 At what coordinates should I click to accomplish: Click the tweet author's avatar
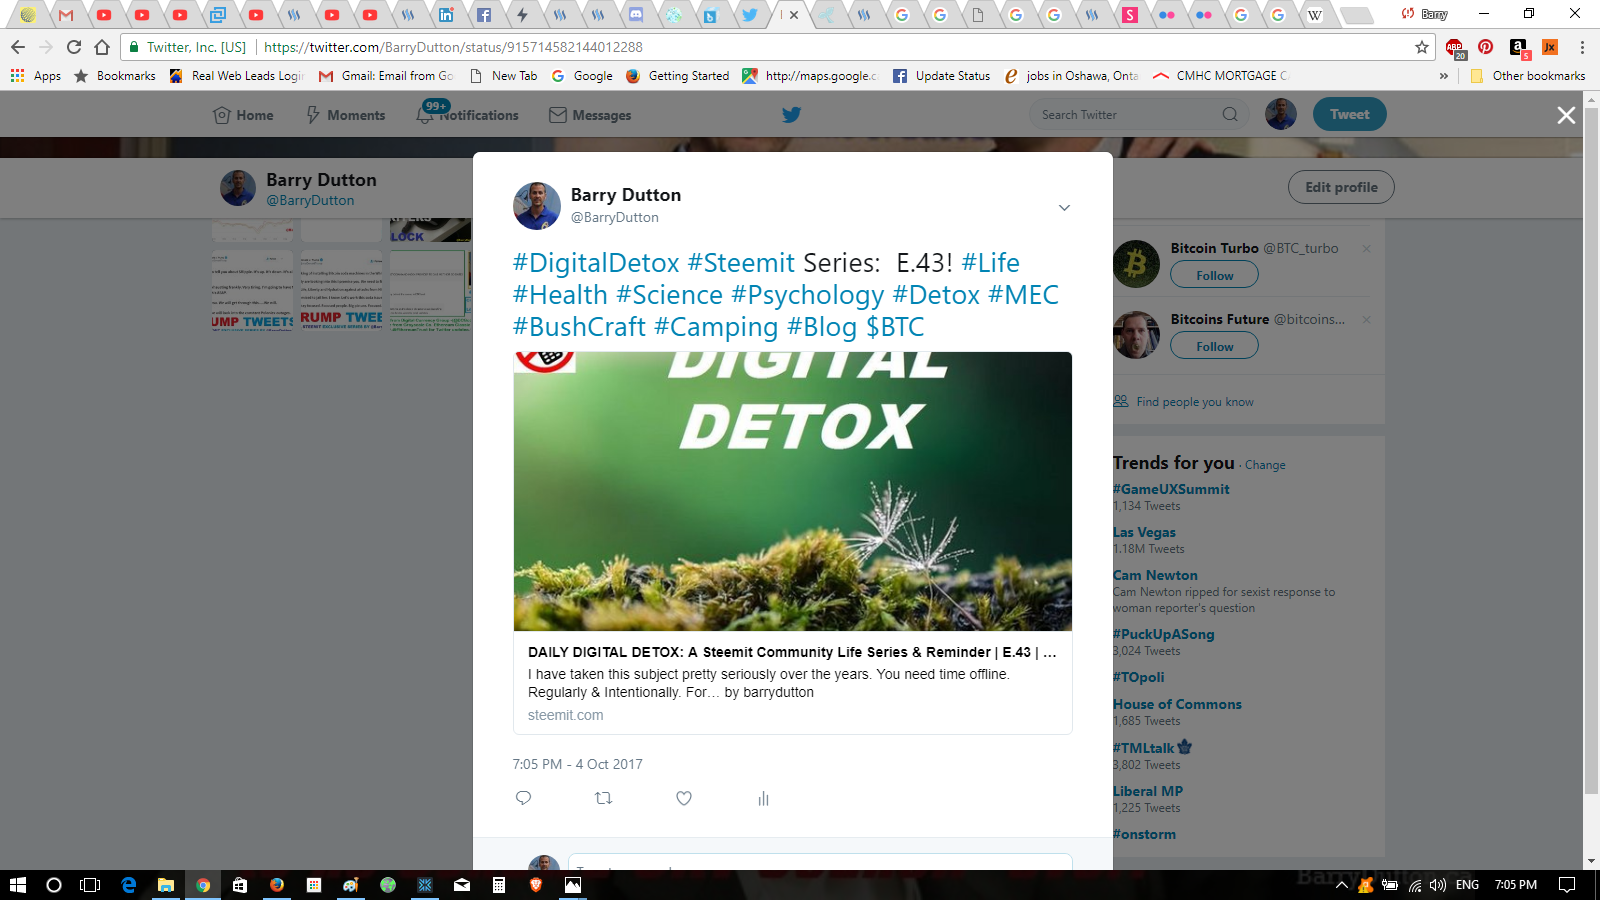(537, 206)
